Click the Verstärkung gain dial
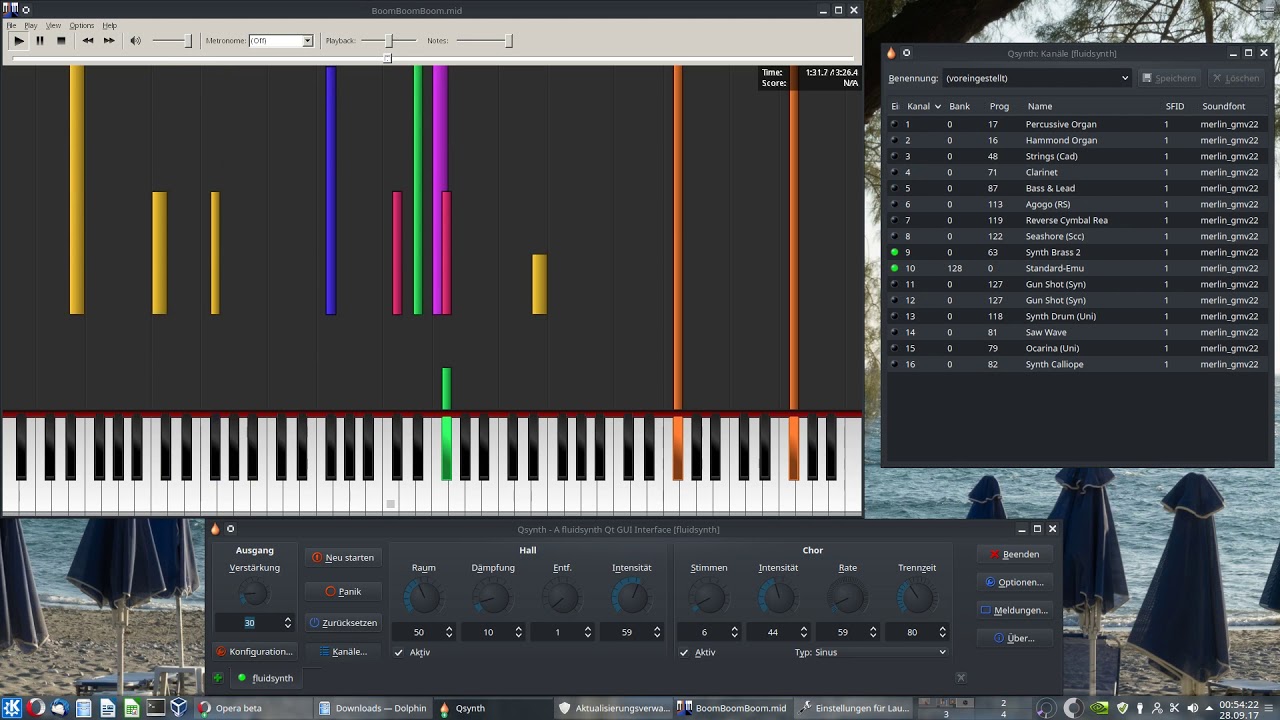 coord(254,594)
